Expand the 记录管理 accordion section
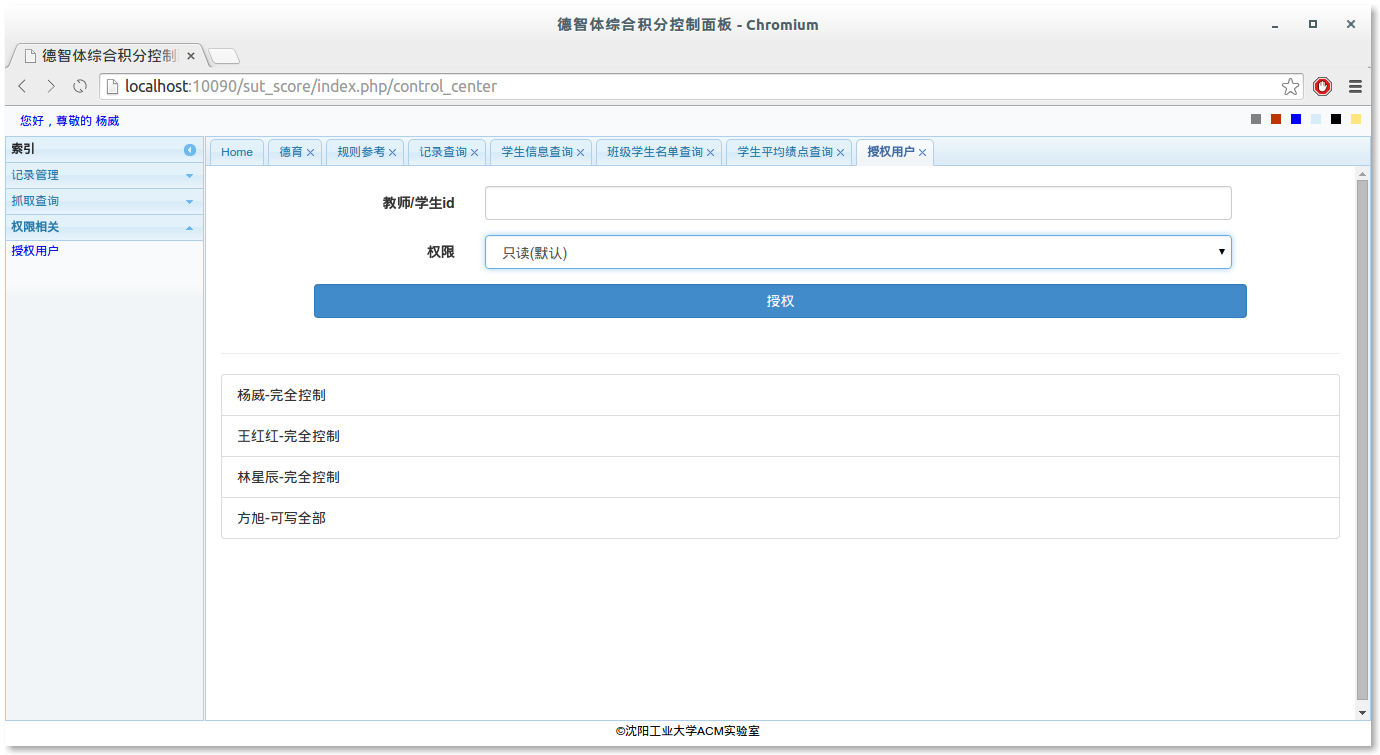 (x=104, y=175)
